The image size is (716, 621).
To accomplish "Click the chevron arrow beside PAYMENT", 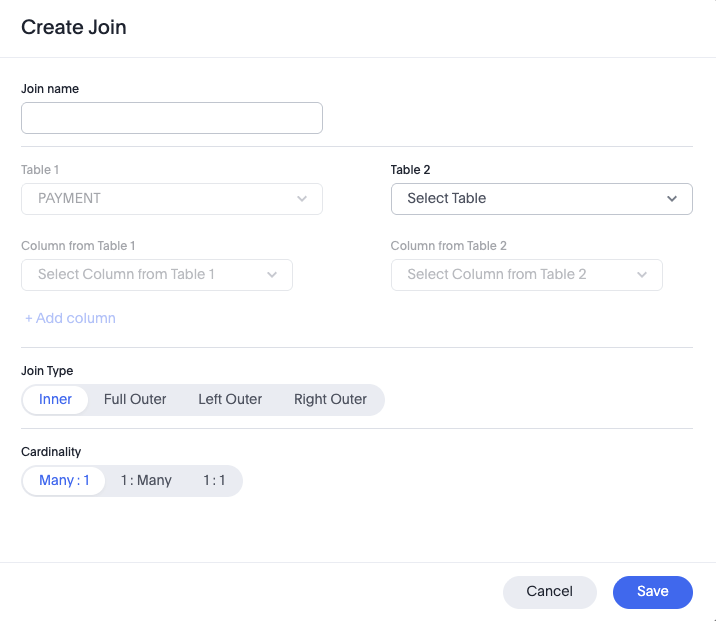I will pos(302,199).
